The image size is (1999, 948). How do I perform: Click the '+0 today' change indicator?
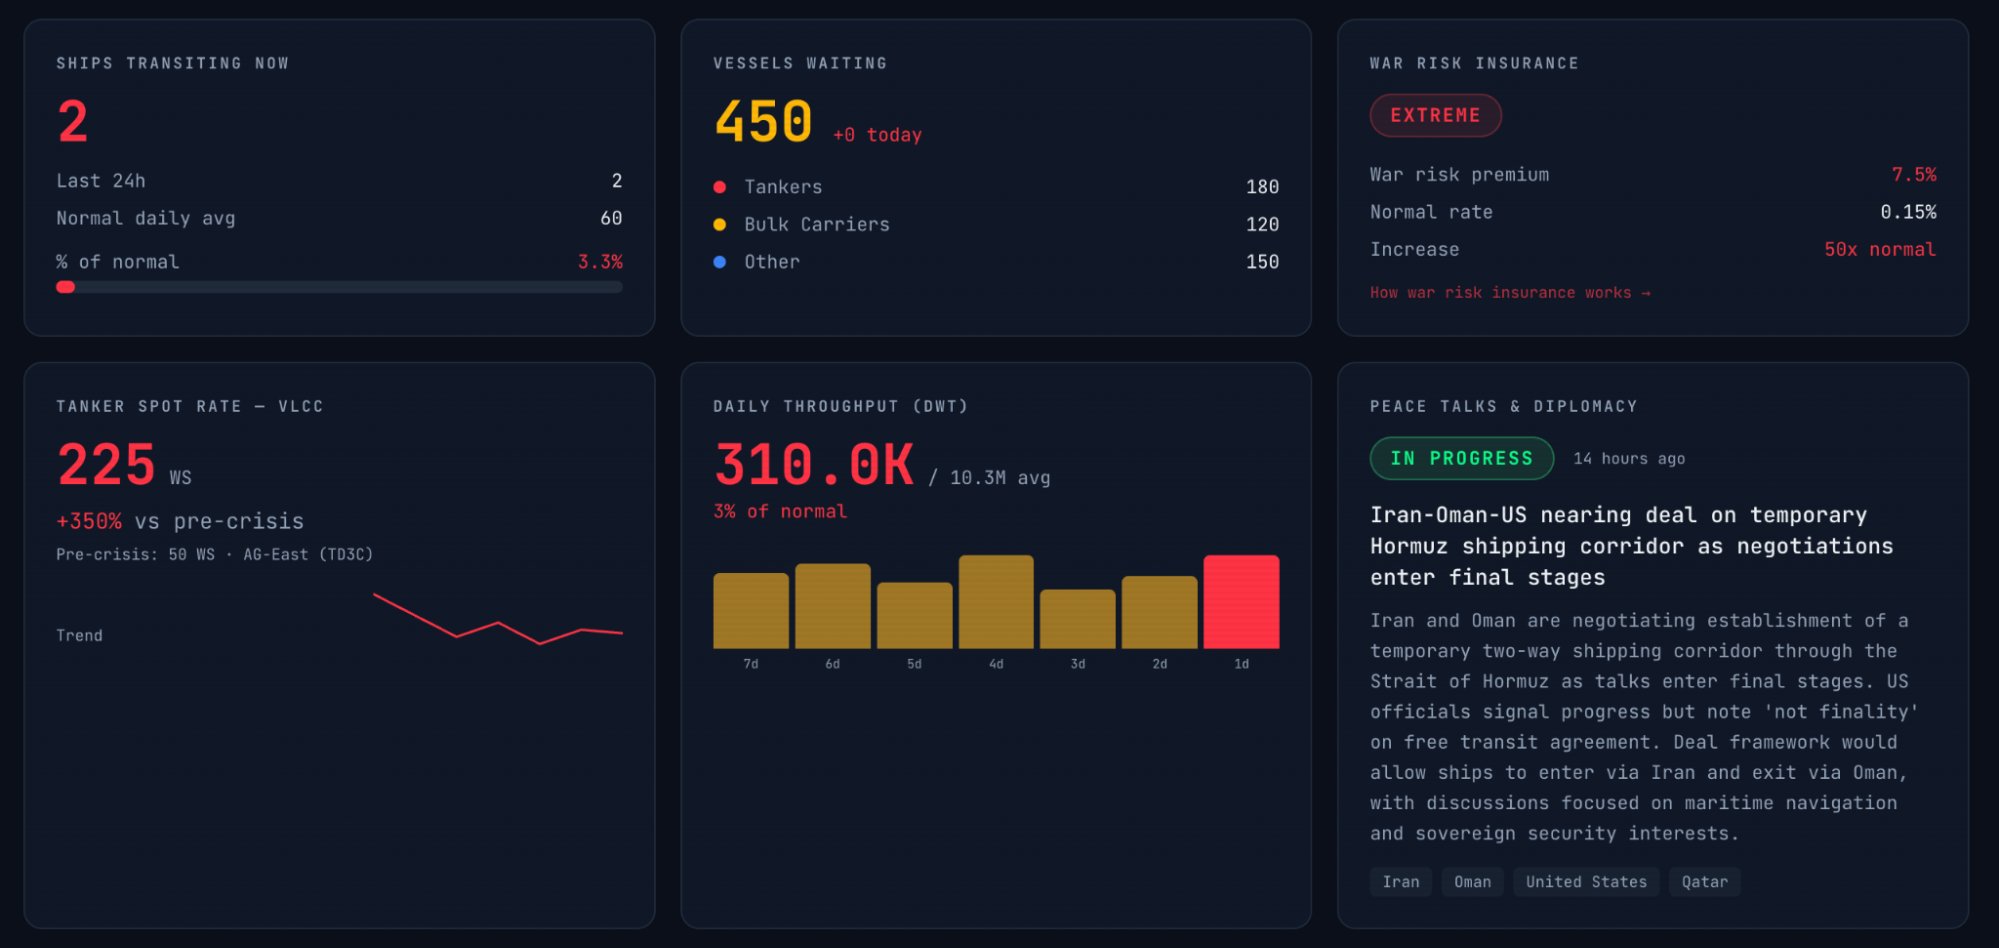[877, 135]
